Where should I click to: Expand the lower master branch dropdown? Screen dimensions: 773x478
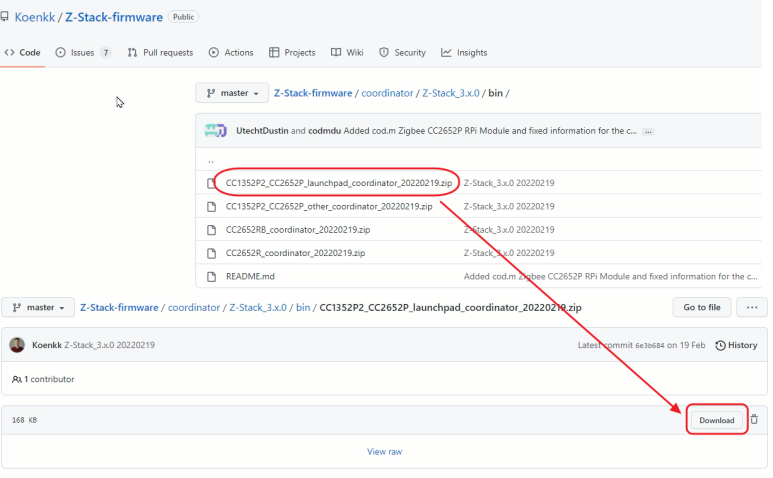click(x=38, y=307)
